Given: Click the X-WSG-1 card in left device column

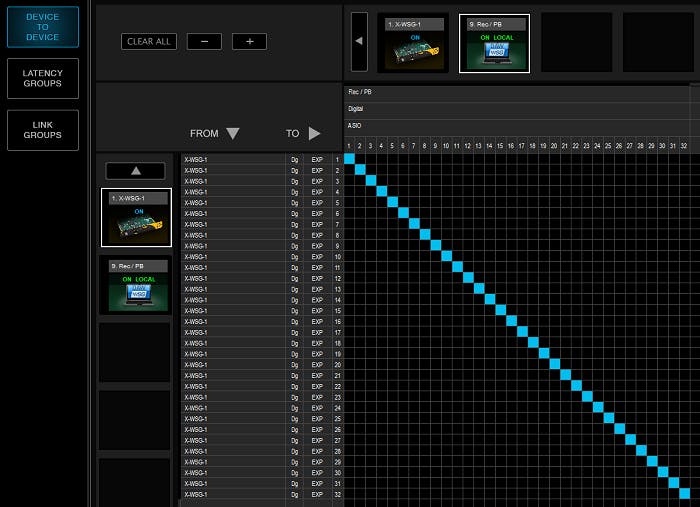Looking at the screenshot, I should (x=136, y=217).
